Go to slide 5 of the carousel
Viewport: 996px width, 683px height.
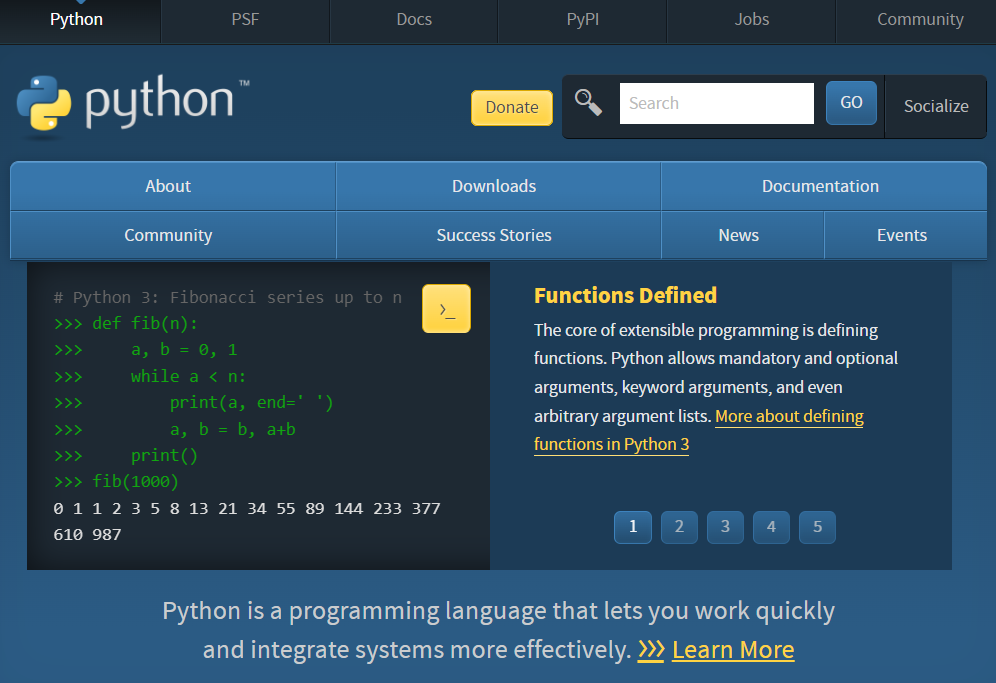tap(818, 527)
